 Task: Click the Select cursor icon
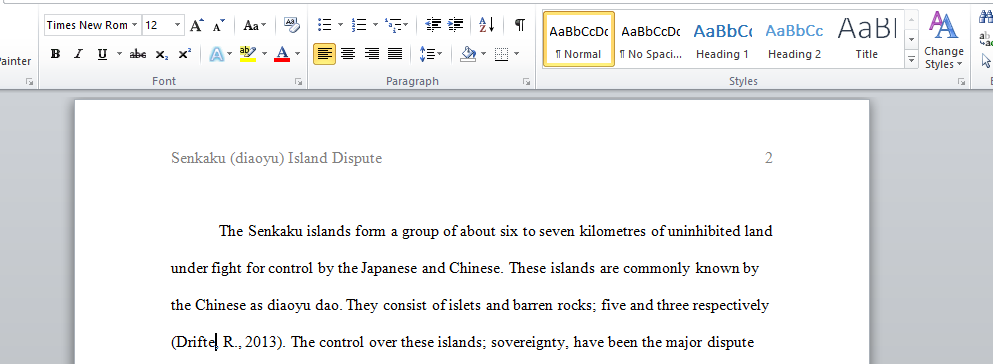[x=986, y=61]
